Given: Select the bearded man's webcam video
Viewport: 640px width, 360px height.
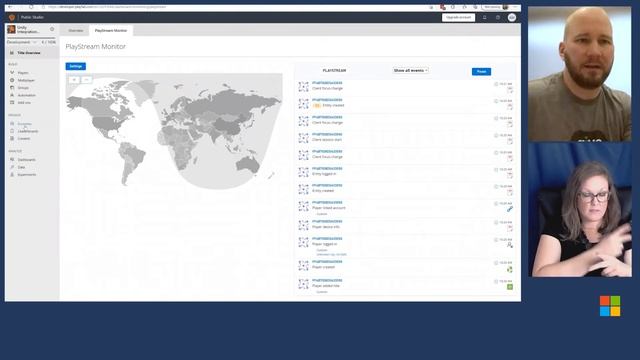Looking at the screenshot, I should coord(580,74).
